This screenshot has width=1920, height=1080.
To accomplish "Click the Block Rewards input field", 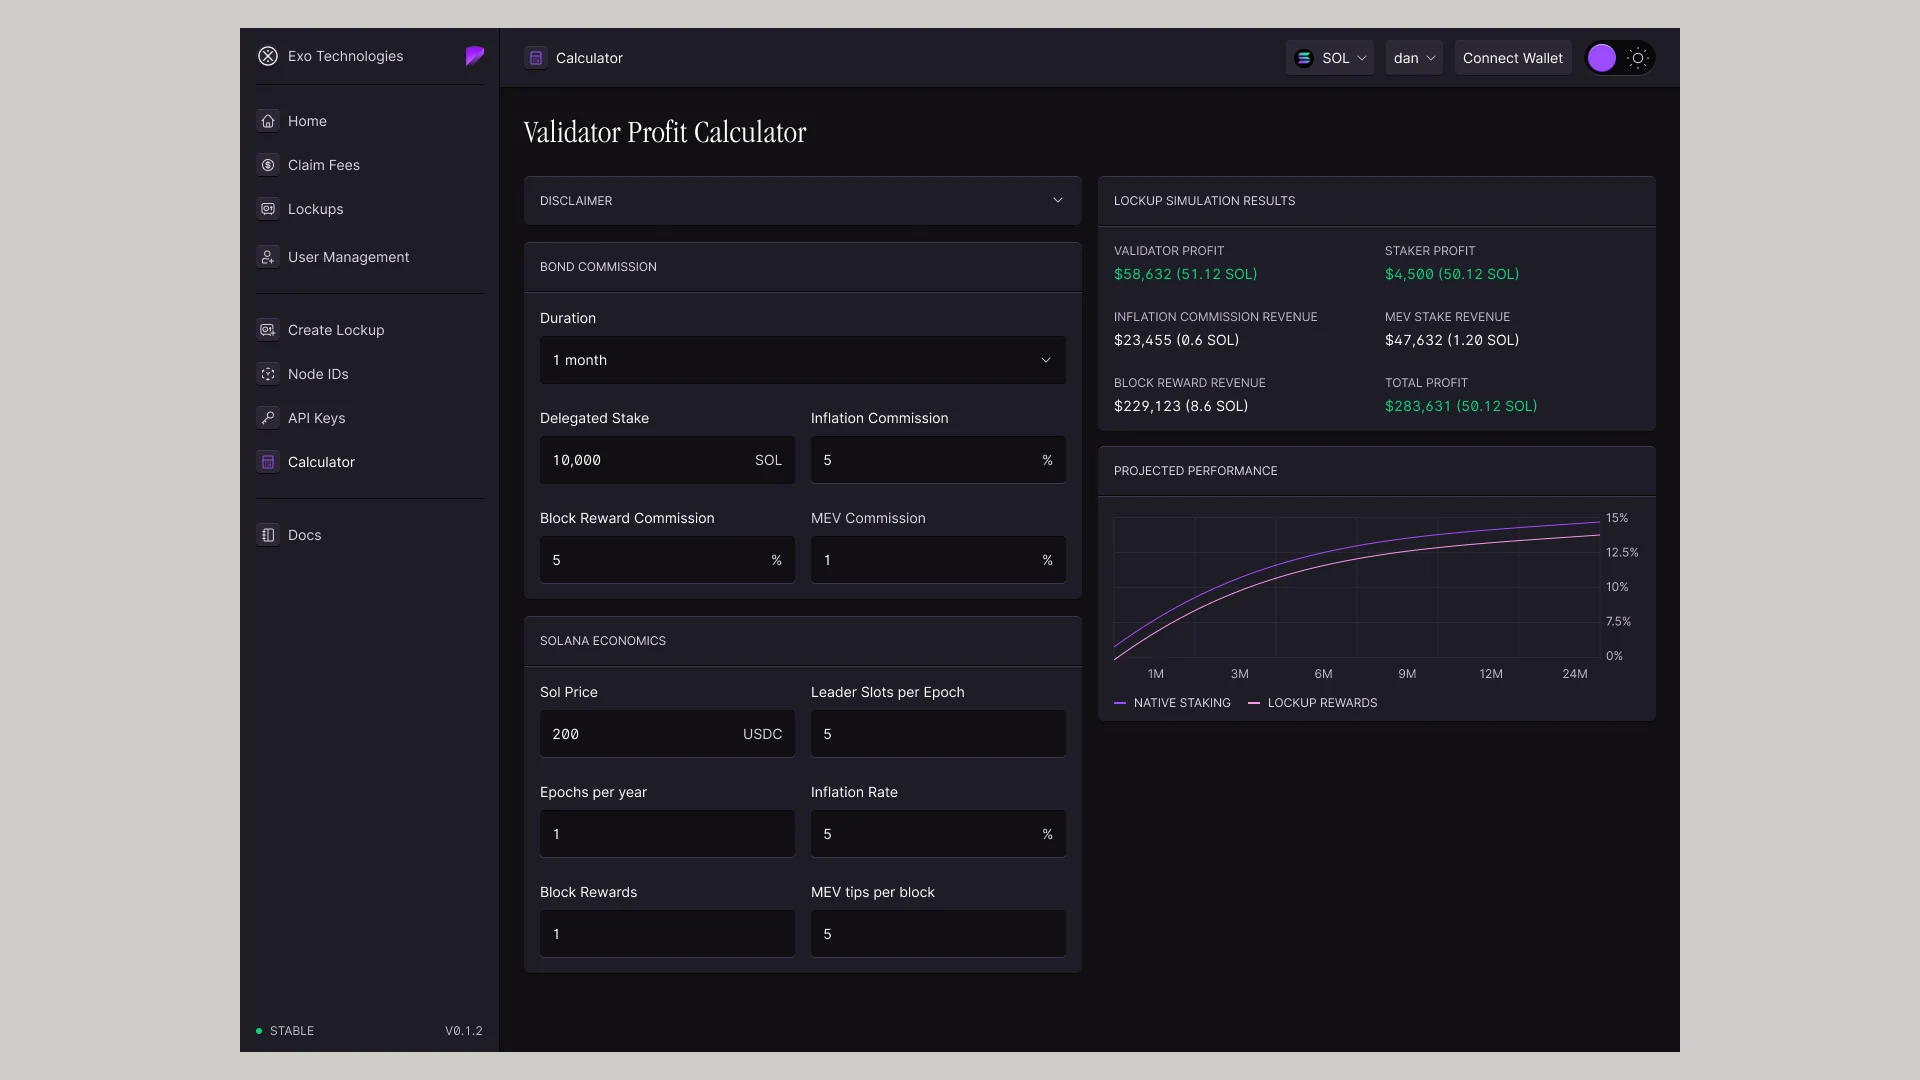I will [667, 934].
